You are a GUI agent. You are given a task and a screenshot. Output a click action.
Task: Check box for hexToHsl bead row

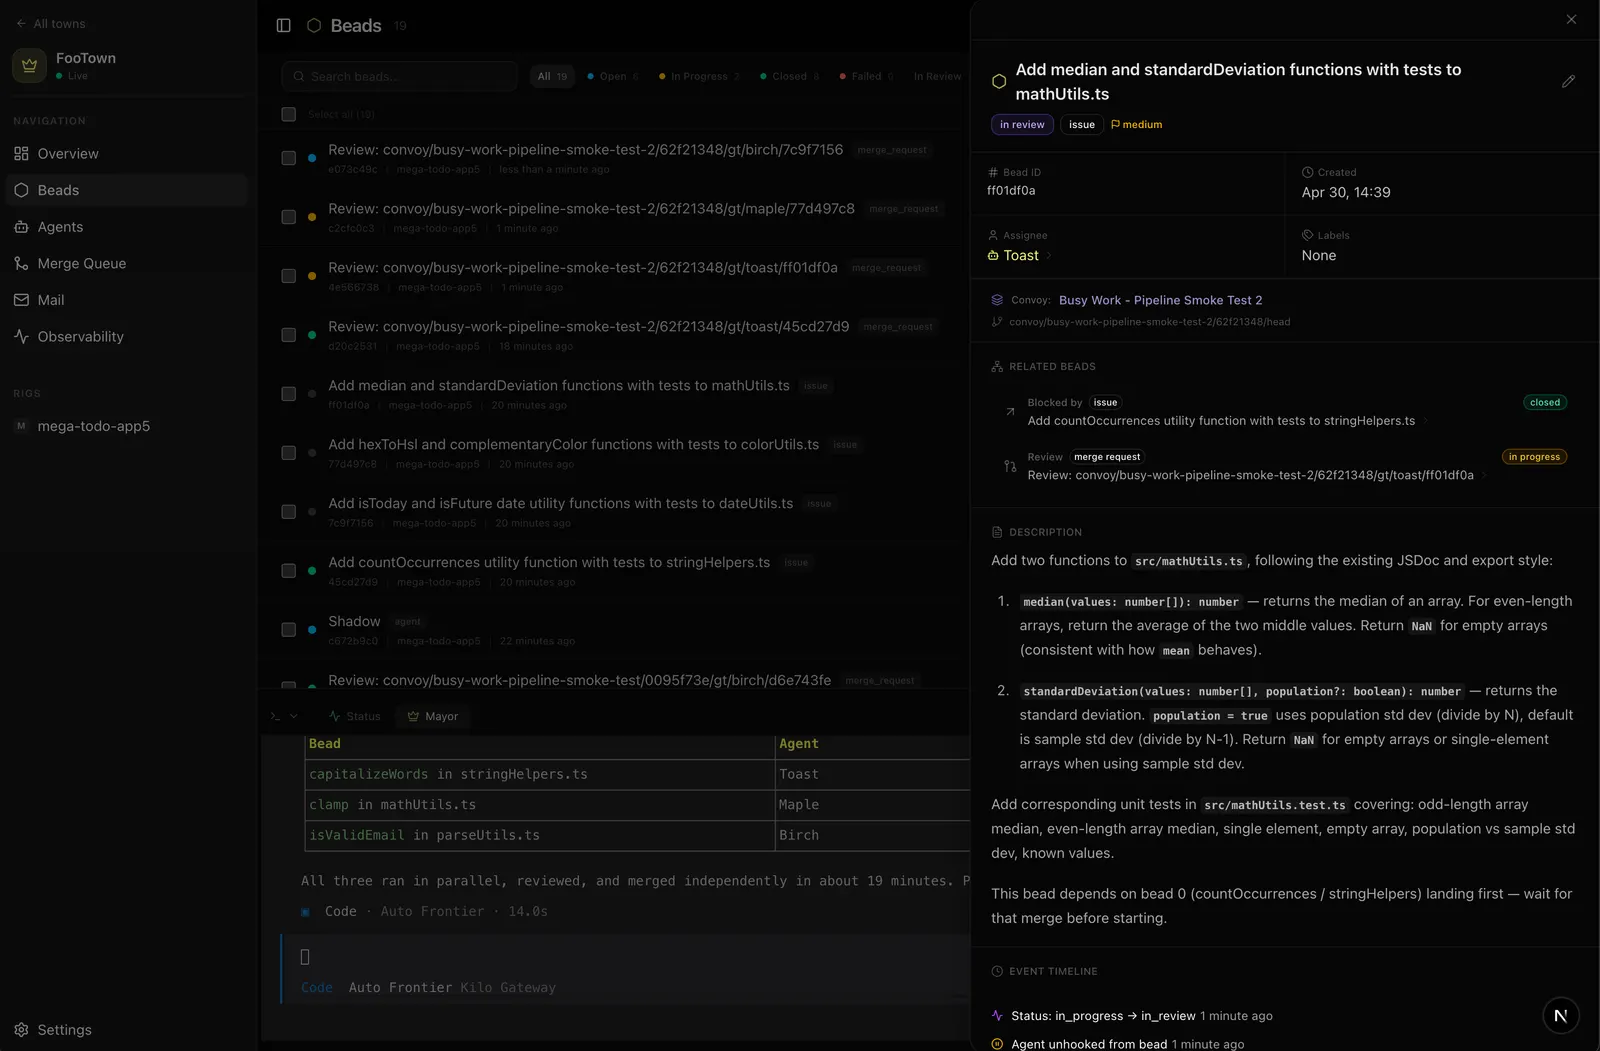pos(289,453)
